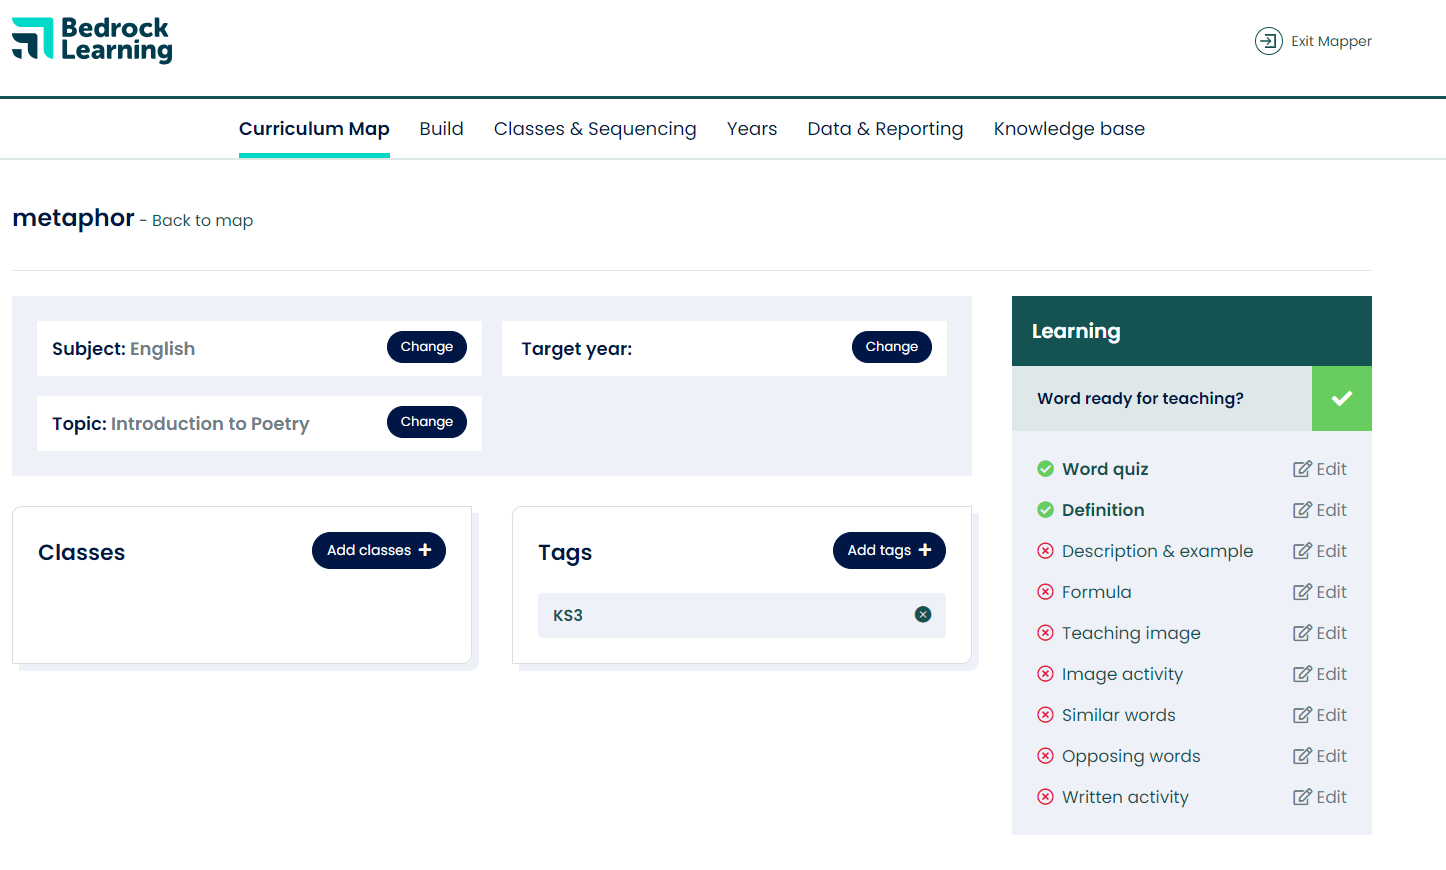Edit the Formula

point(1320,592)
